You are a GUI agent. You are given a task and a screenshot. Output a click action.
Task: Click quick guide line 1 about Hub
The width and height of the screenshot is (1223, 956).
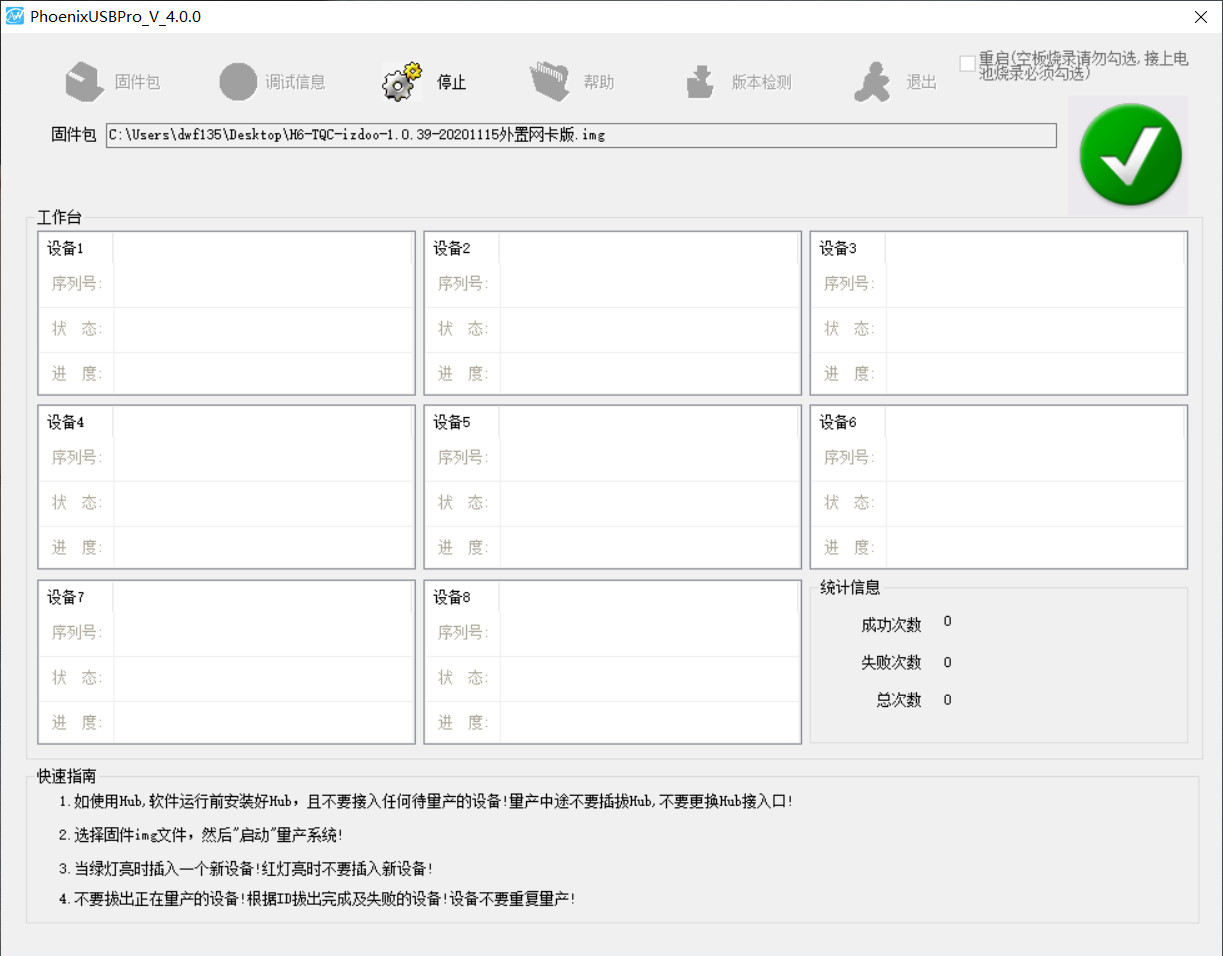(425, 802)
